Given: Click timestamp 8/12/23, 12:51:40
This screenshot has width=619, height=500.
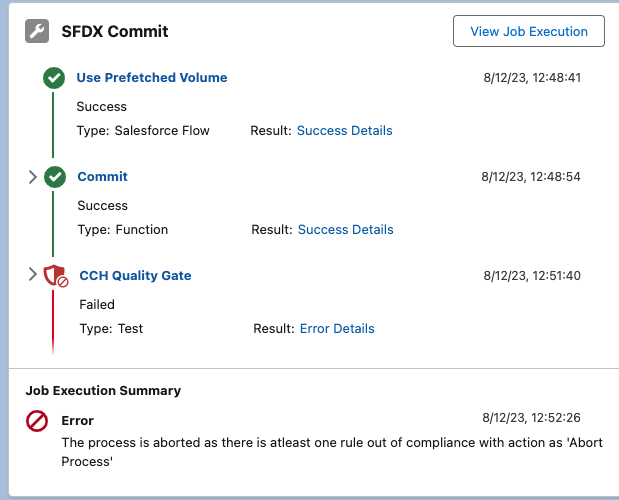Looking at the screenshot, I should 532,275.
